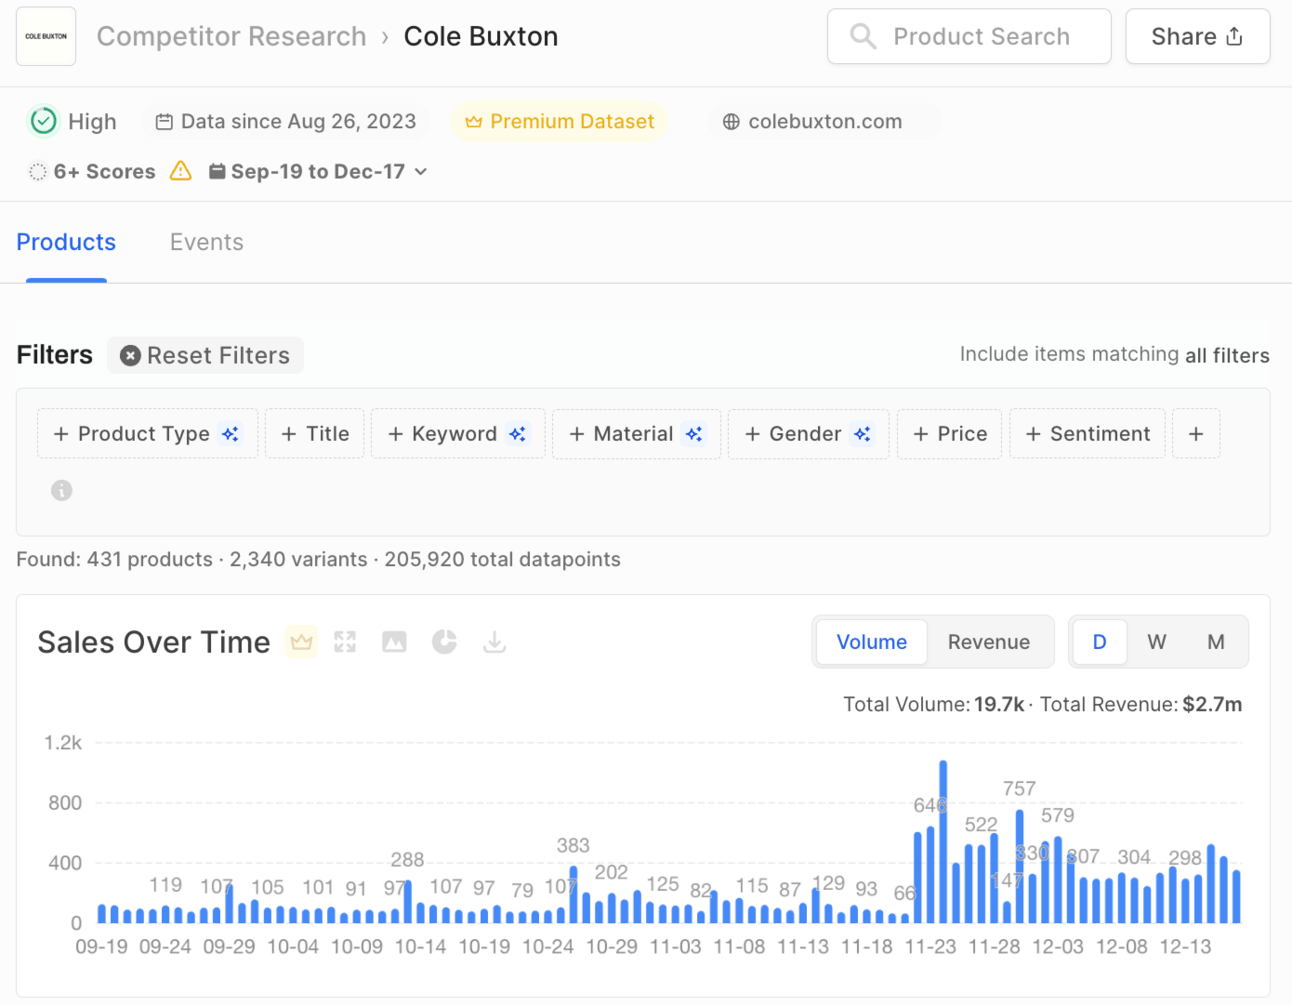
Task: Click the Cole Buxton brand logo
Action: pyautogui.click(x=46, y=36)
